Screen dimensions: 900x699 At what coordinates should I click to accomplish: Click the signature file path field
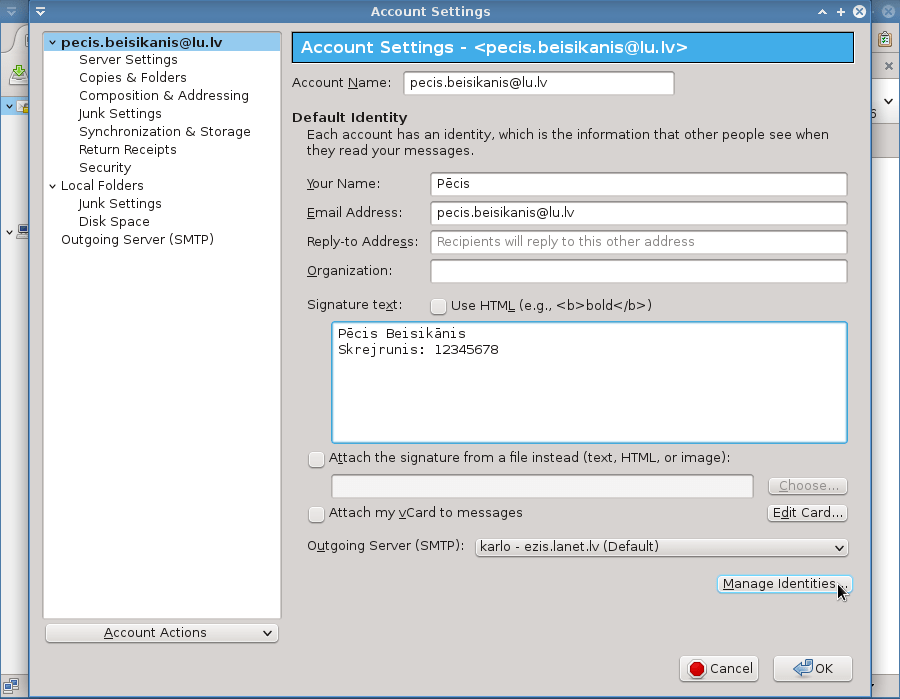point(542,487)
